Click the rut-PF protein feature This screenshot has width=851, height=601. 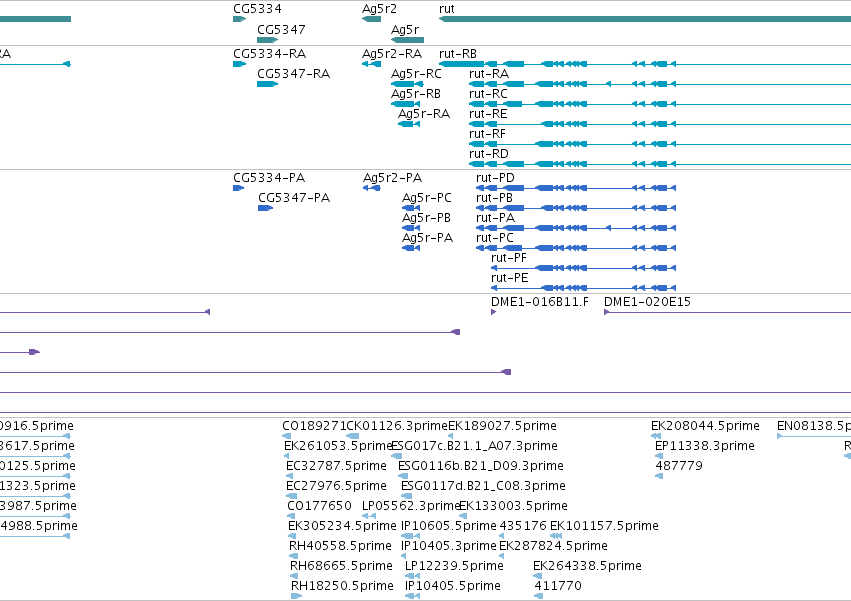tap(583, 268)
